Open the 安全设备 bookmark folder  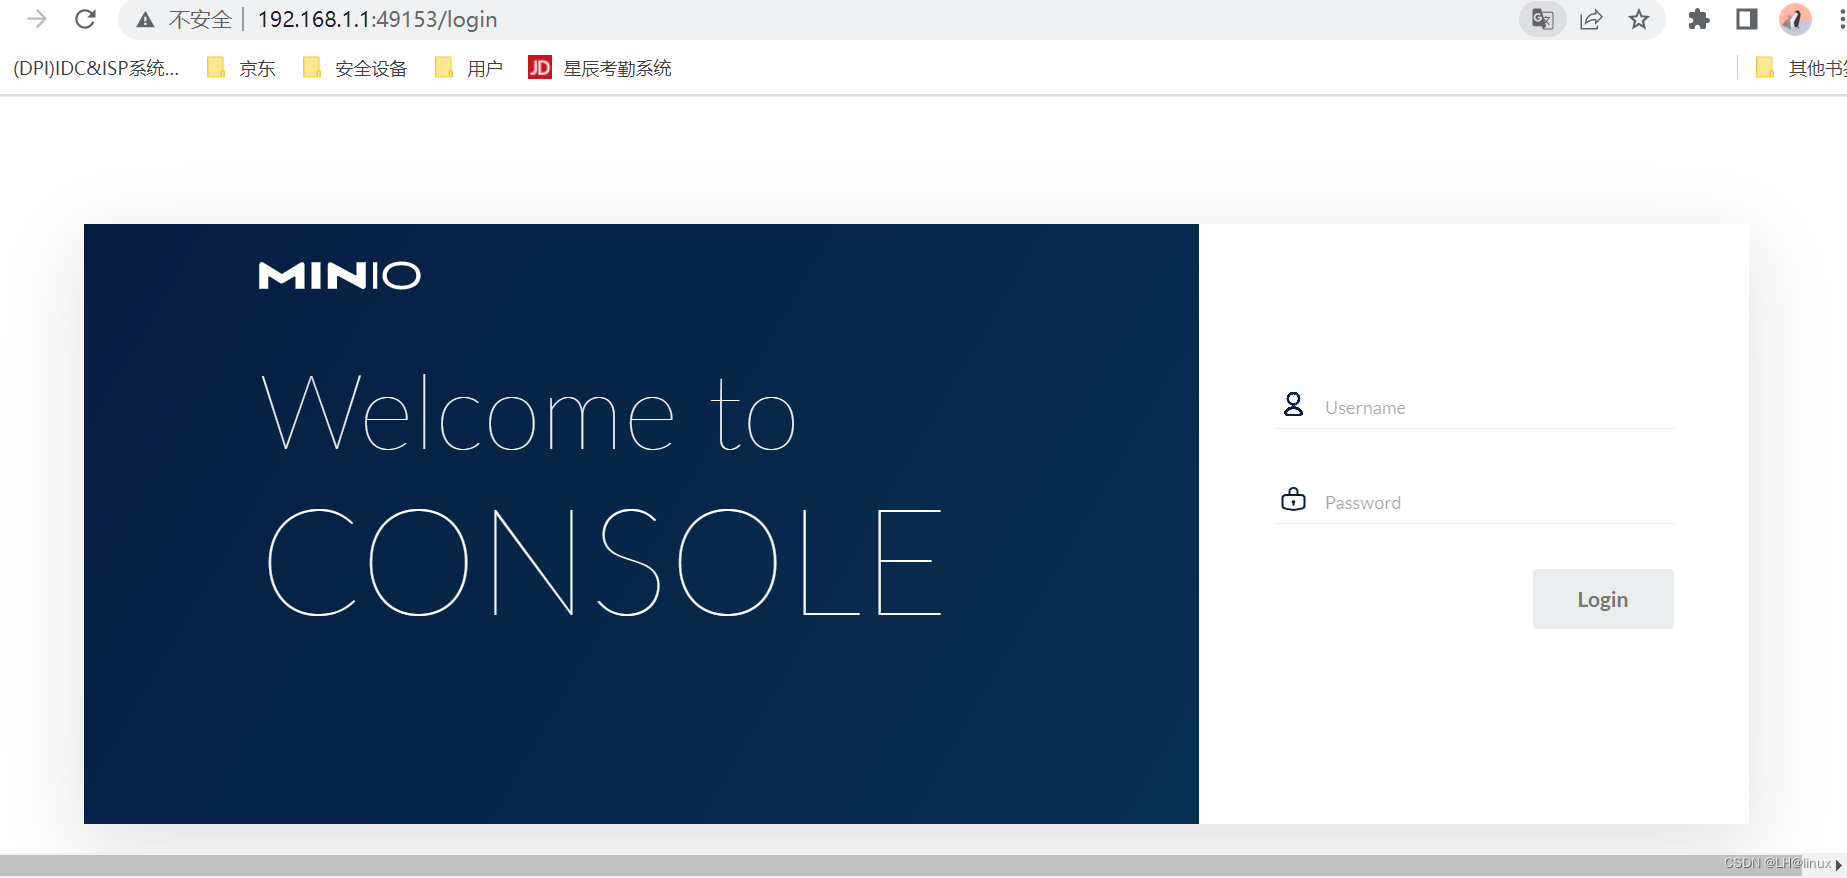click(355, 68)
